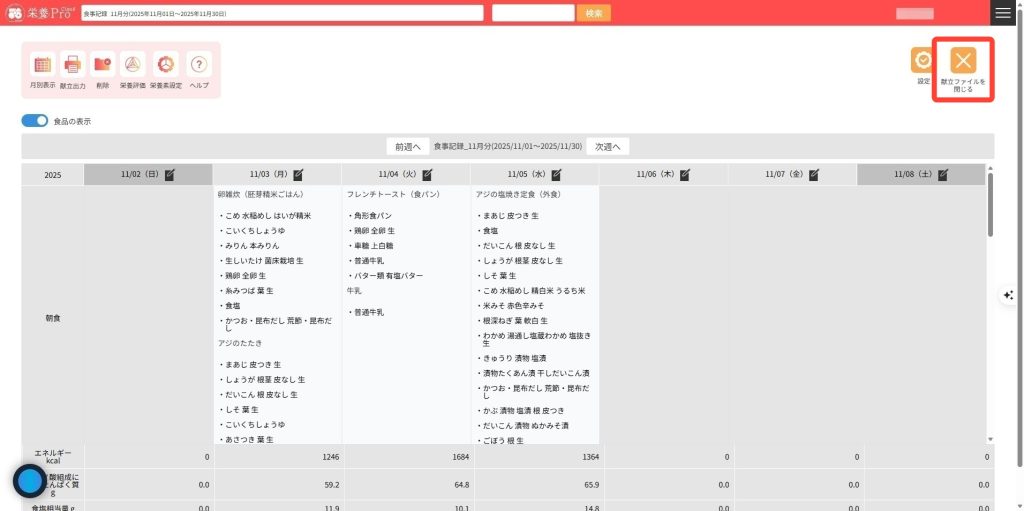Image resolution: width=1024 pixels, height=511 pixels.
Task: Click the edit icon for 11/05 (水)
Action: point(556,174)
